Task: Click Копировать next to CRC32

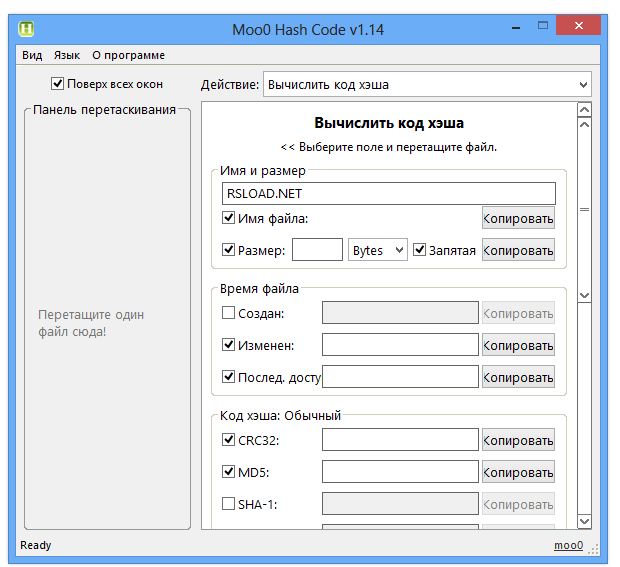Action: click(518, 439)
